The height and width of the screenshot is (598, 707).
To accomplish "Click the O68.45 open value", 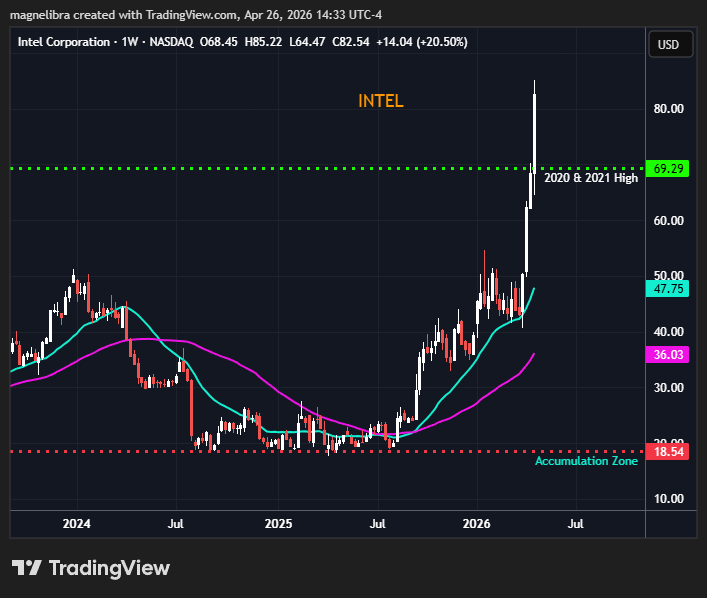I will coord(218,42).
